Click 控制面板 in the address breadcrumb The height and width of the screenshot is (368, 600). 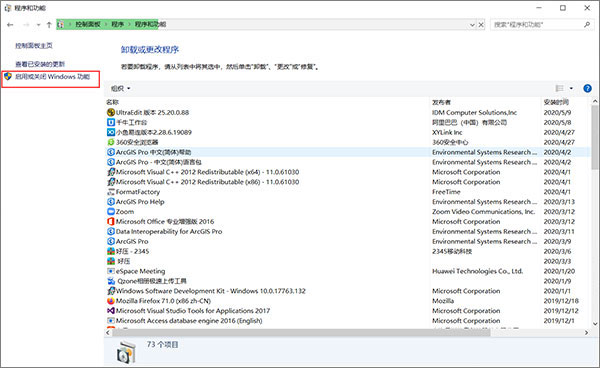point(88,24)
